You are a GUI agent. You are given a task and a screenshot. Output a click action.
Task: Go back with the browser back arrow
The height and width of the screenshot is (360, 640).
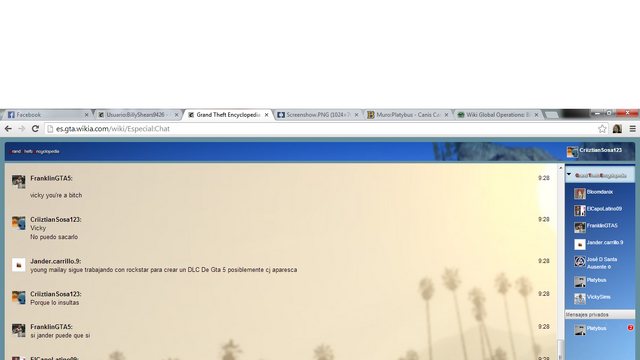pyautogui.click(x=8, y=129)
